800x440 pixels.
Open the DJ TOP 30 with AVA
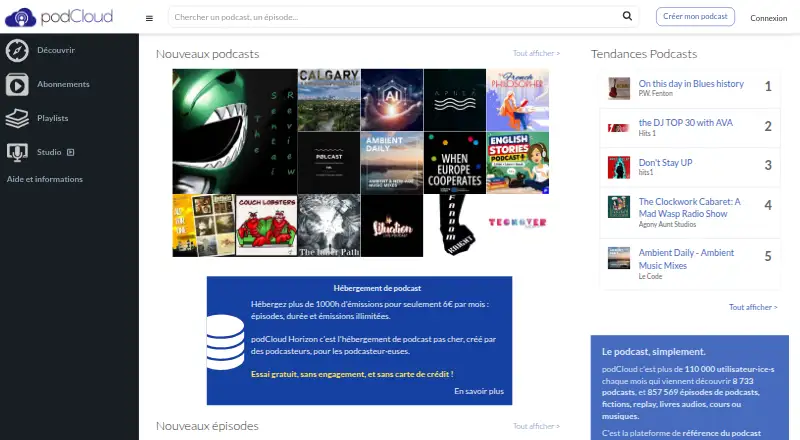click(685, 123)
